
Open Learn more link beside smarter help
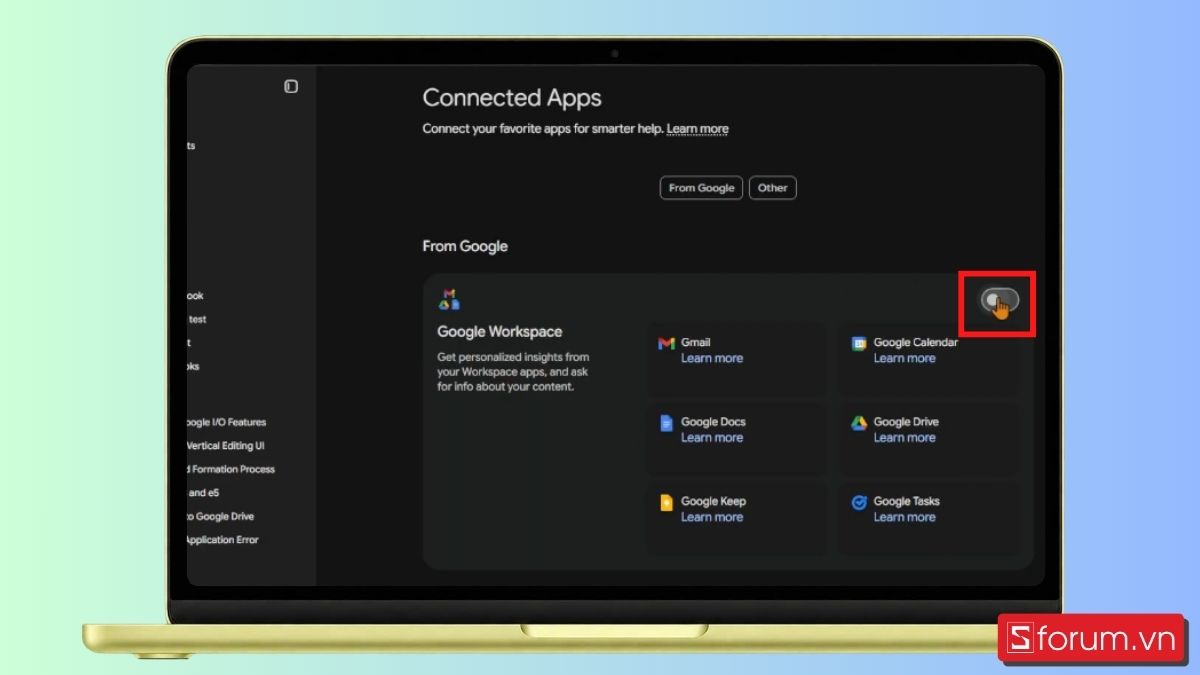point(698,129)
